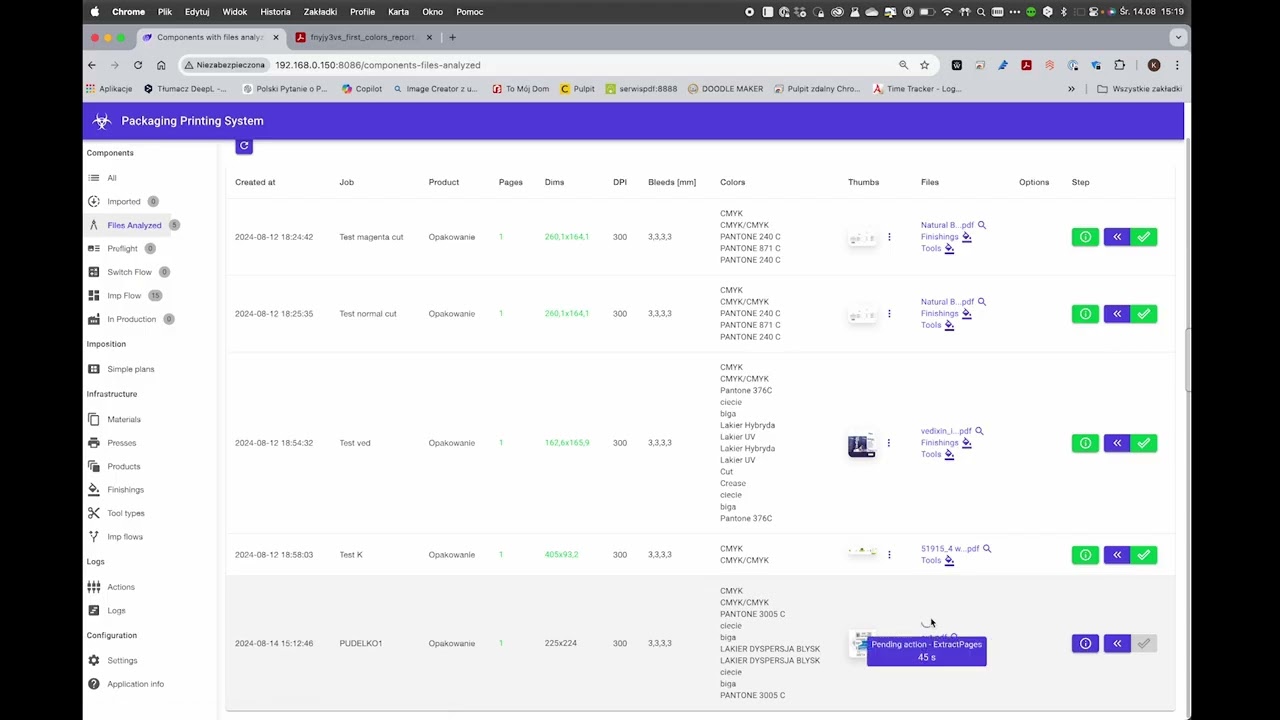This screenshot has height=720, width=1280.
Task: Switch to the fnyjy3vs_first_colors_report browser tab
Action: tap(364, 37)
